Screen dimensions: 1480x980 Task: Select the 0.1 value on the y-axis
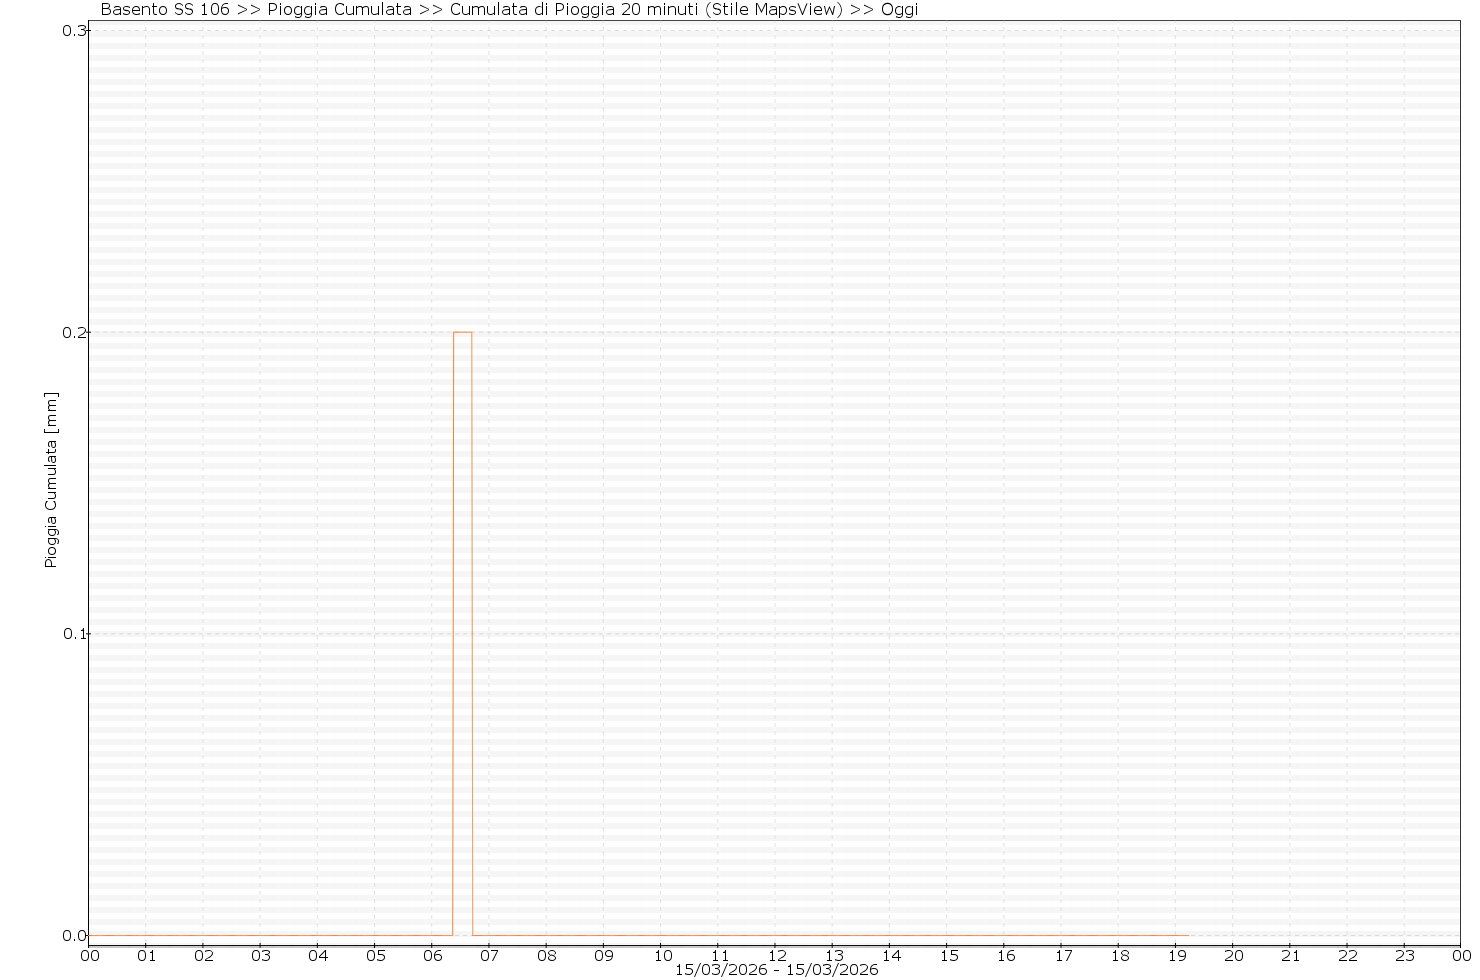pos(74,634)
